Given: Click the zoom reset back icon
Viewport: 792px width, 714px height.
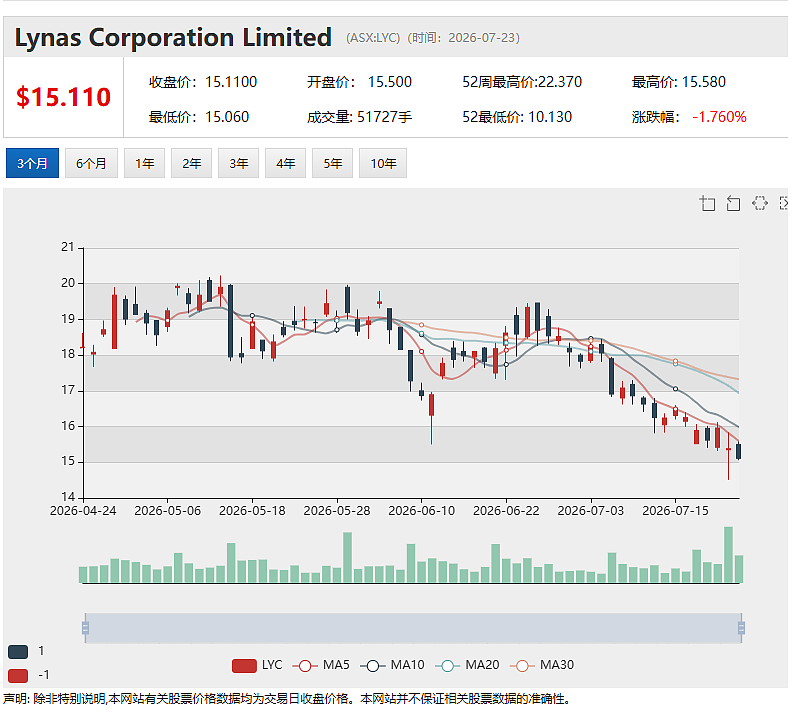Looking at the screenshot, I should 733,203.
